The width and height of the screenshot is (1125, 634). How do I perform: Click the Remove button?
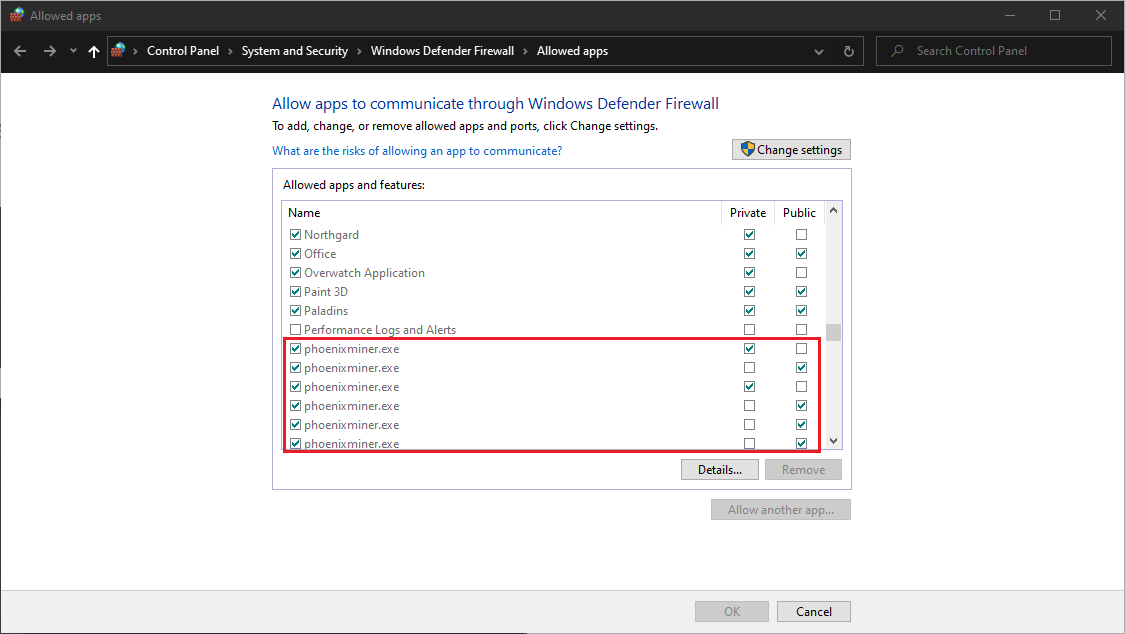point(803,470)
